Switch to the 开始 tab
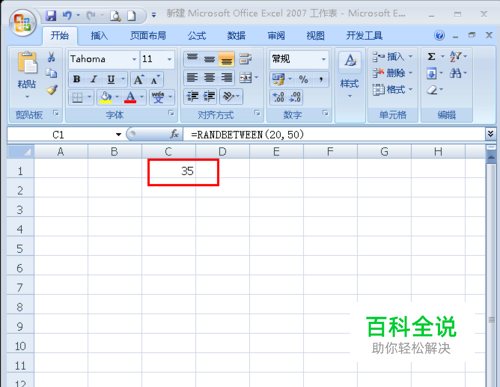Viewport: 500px width, 387px height. pos(60,35)
